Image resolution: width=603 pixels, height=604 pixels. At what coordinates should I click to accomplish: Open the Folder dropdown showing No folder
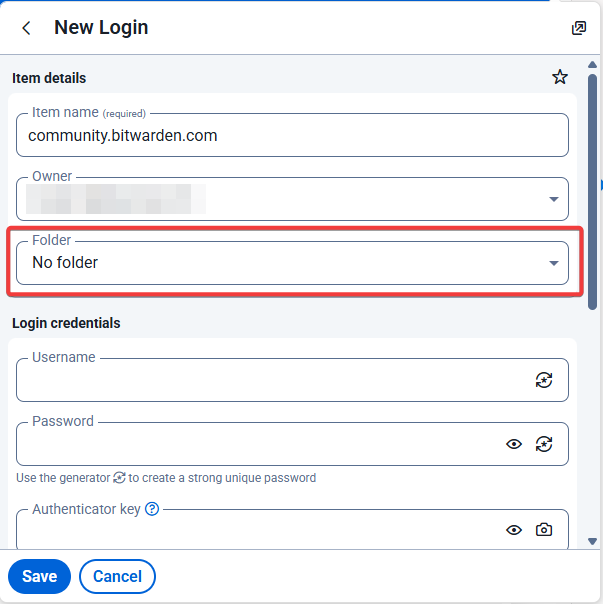292,263
